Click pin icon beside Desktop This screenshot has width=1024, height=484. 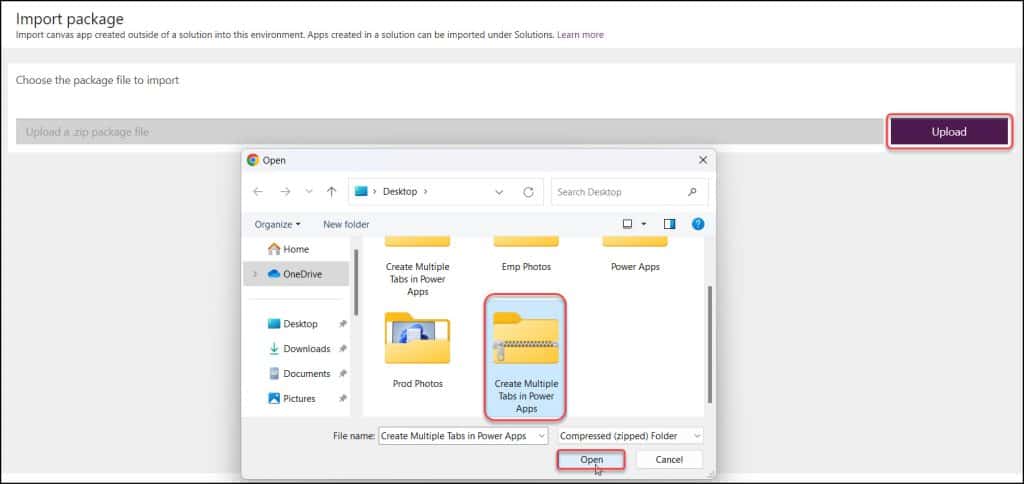342,324
